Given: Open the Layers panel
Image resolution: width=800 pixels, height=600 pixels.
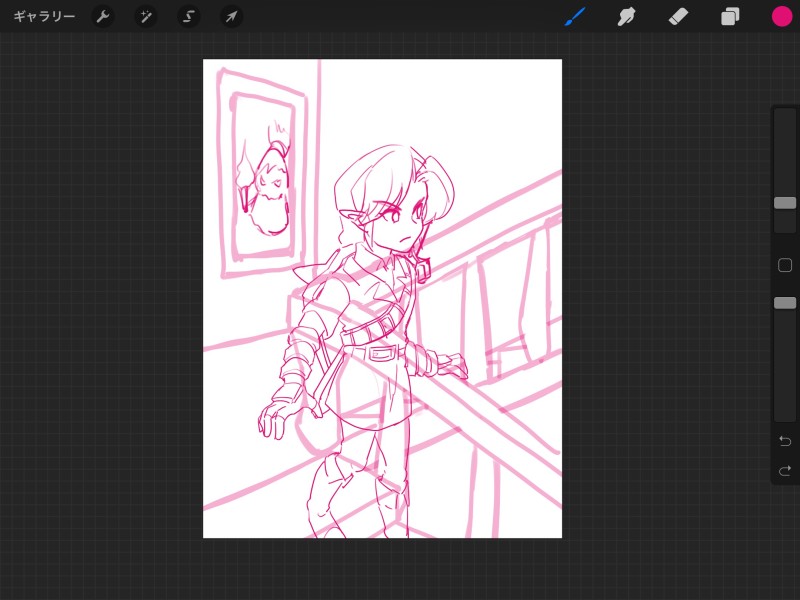Looking at the screenshot, I should 730,16.
